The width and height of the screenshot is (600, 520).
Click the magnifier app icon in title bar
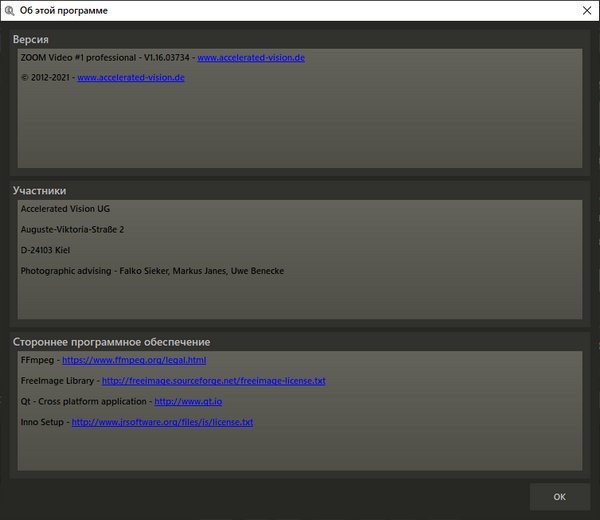pos(9,11)
